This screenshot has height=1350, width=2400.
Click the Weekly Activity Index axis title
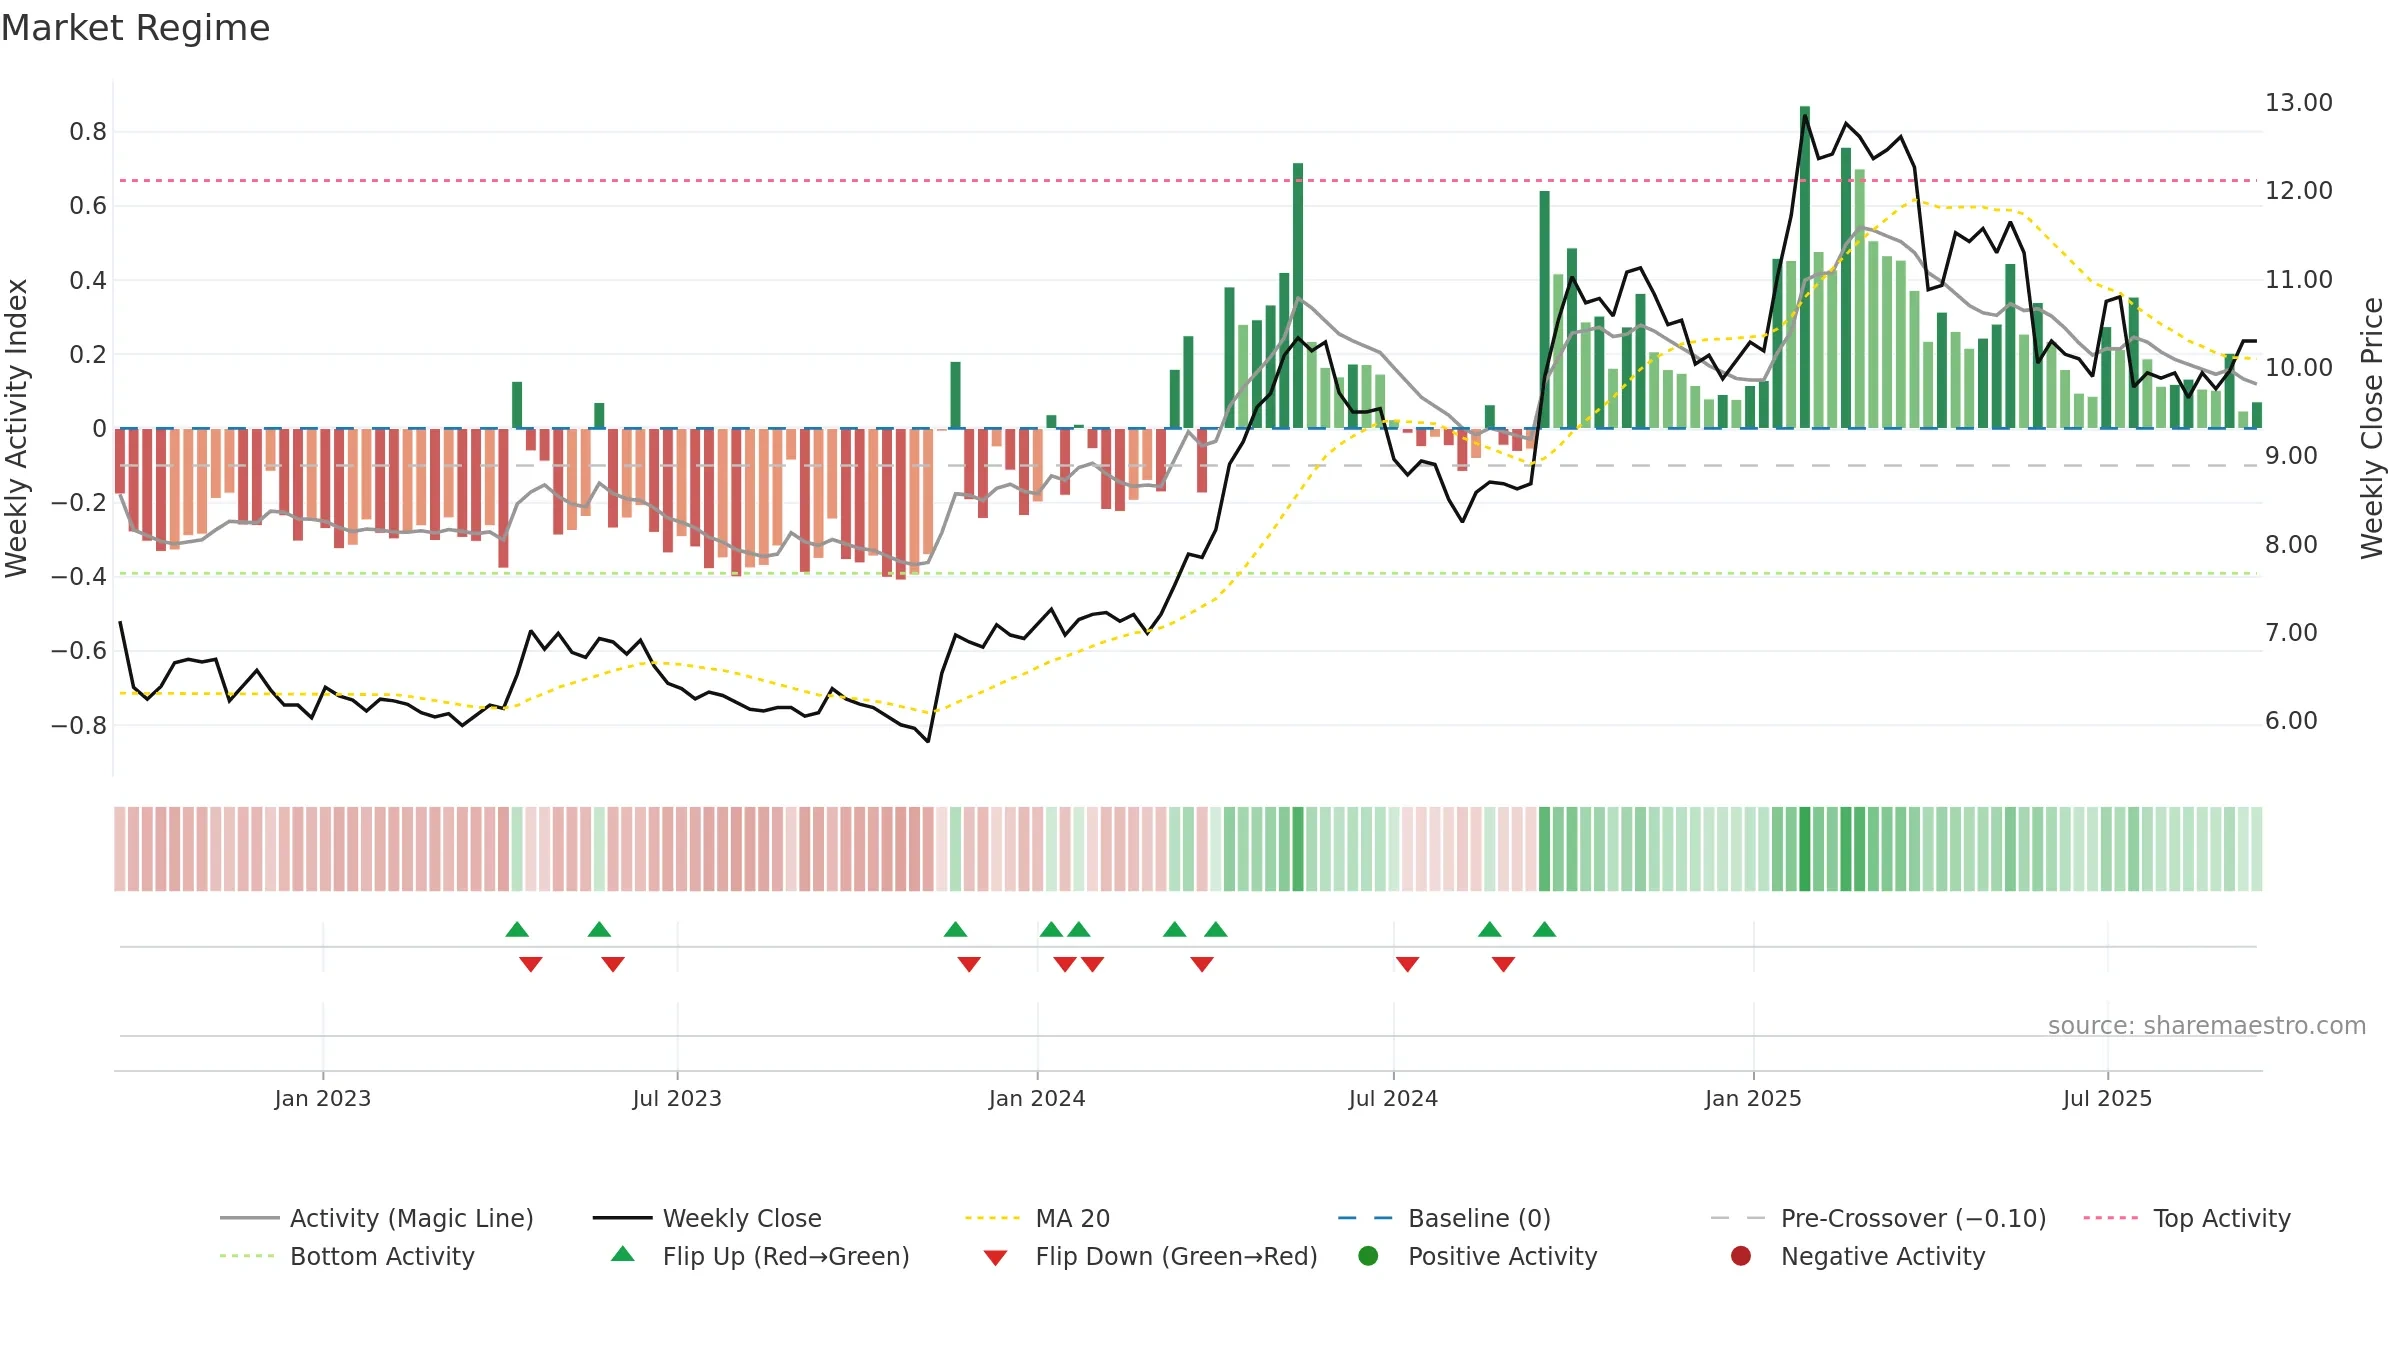point(16,428)
